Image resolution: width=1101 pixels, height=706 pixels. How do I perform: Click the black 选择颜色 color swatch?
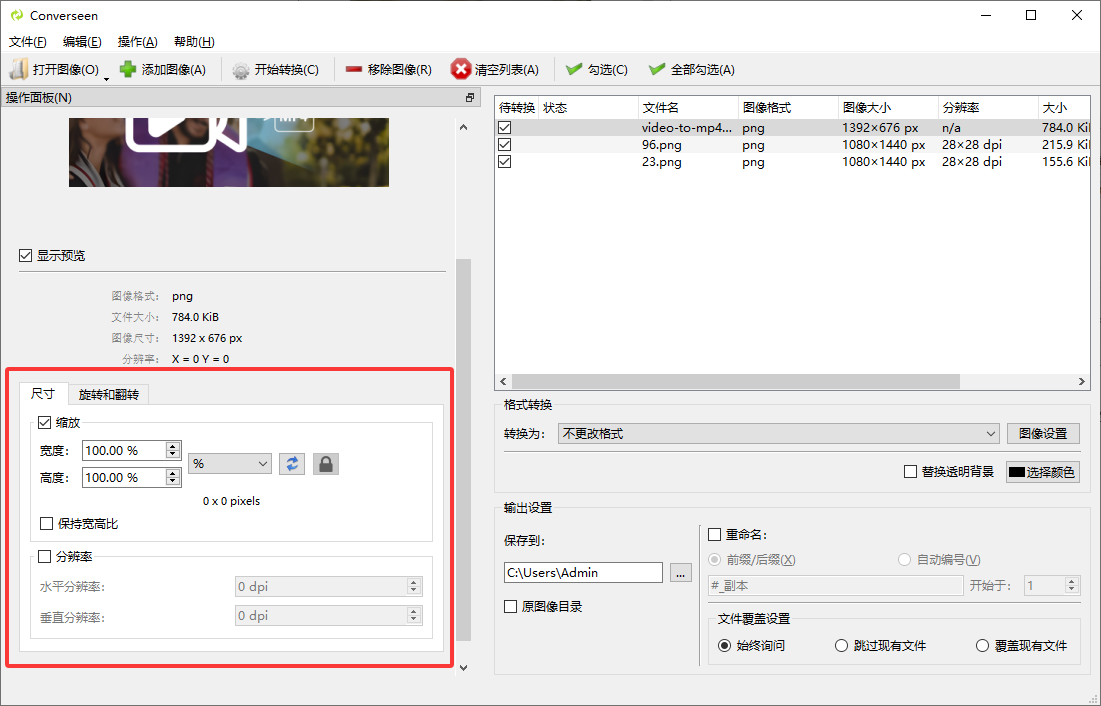(x=1019, y=472)
